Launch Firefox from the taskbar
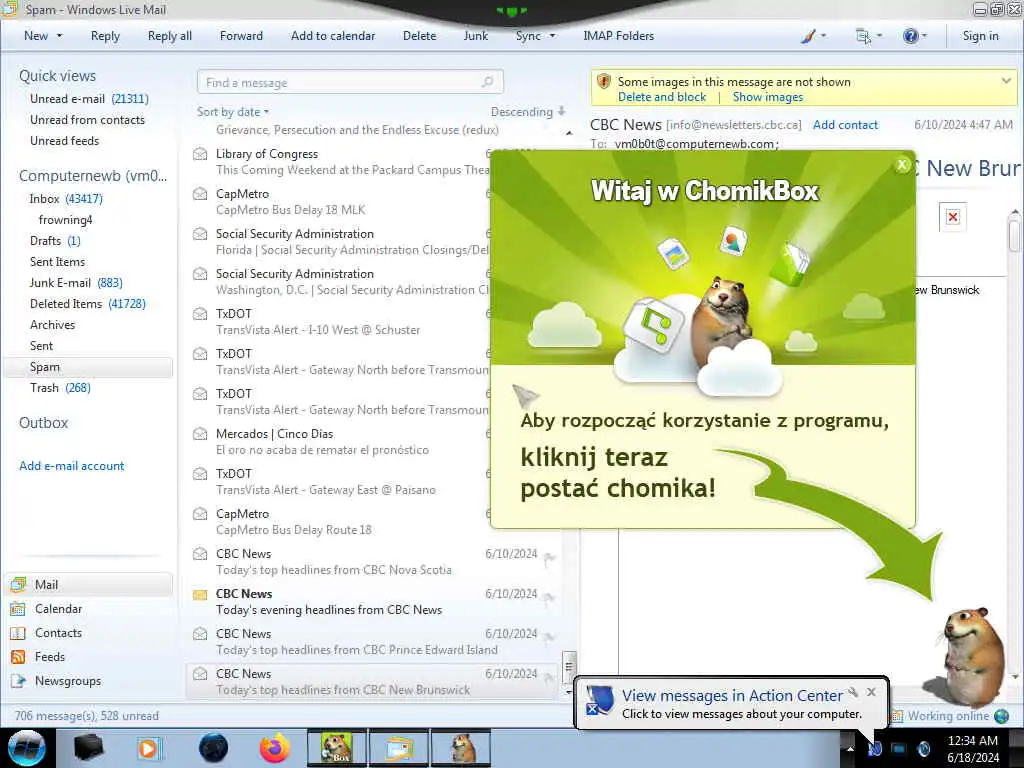Image resolution: width=1024 pixels, height=768 pixels. coord(275,748)
